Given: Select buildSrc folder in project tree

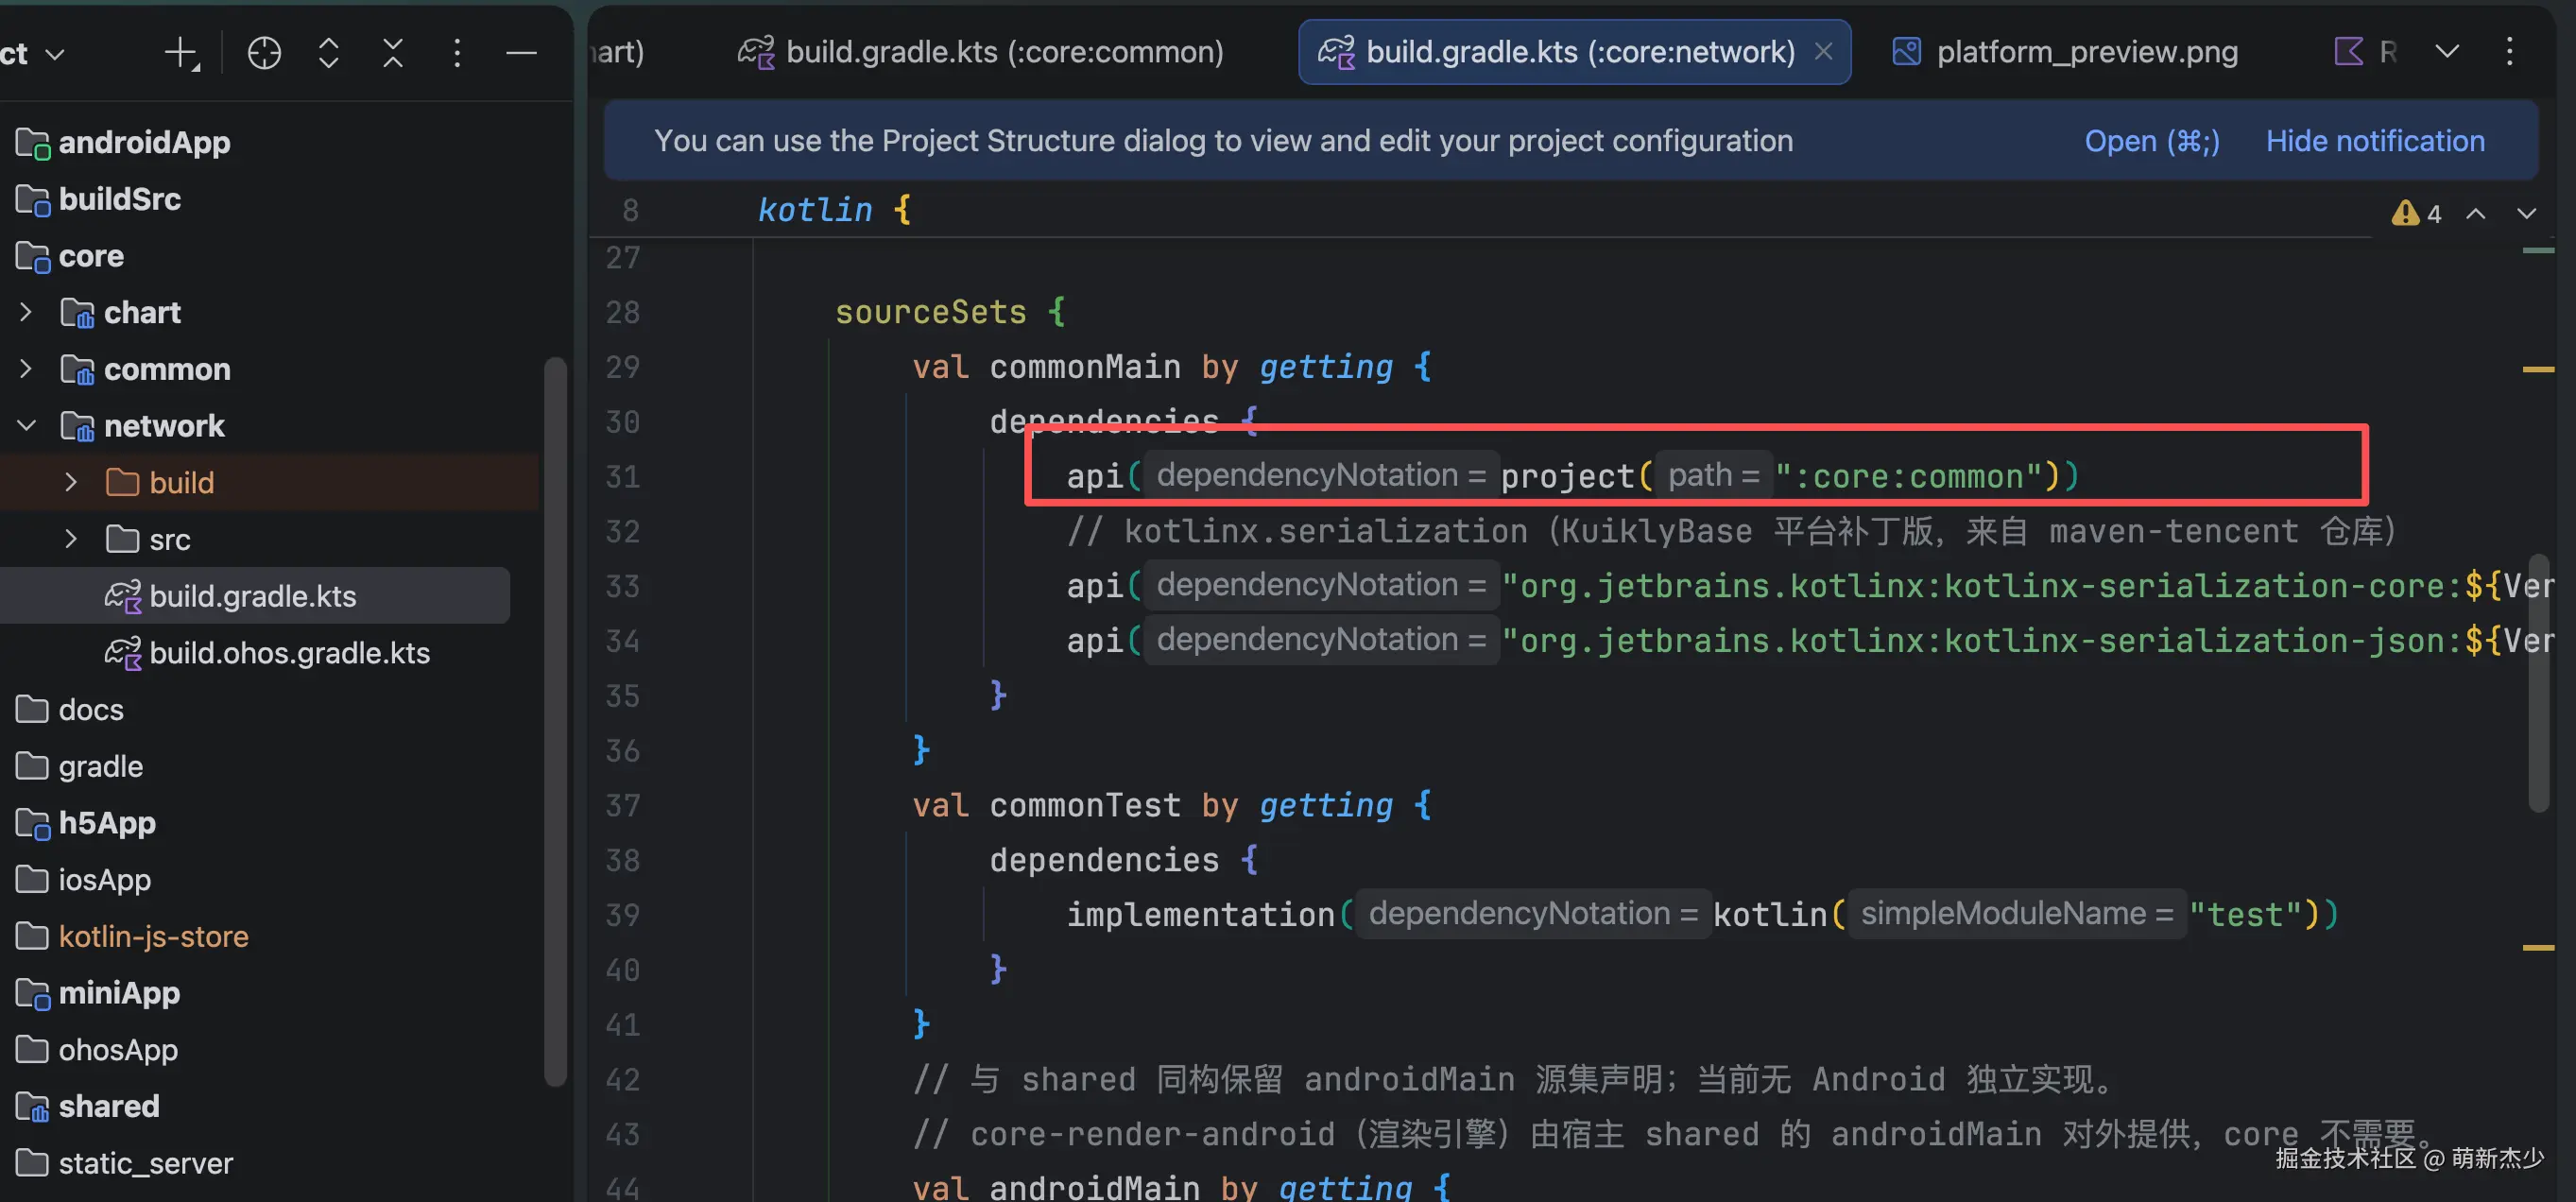Looking at the screenshot, I should (99, 200).
